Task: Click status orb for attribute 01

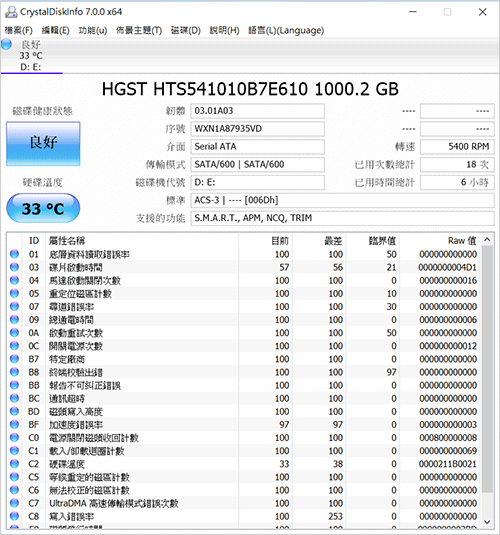Action: coord(14,254)
